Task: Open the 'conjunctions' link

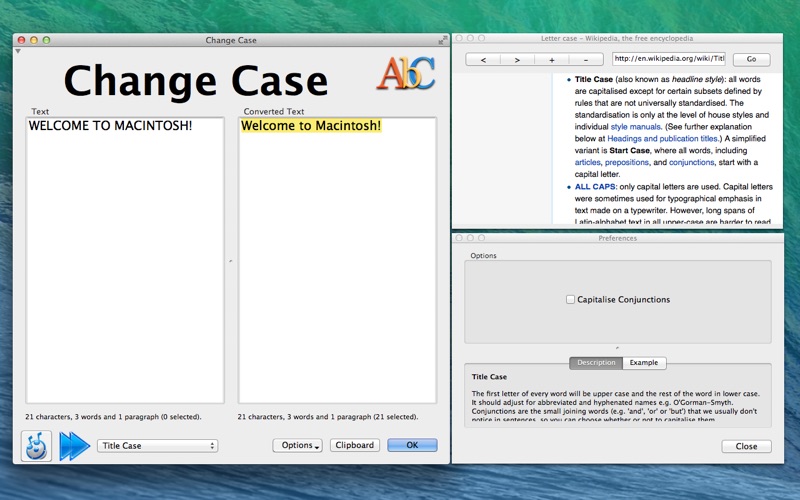Action: 691,162
